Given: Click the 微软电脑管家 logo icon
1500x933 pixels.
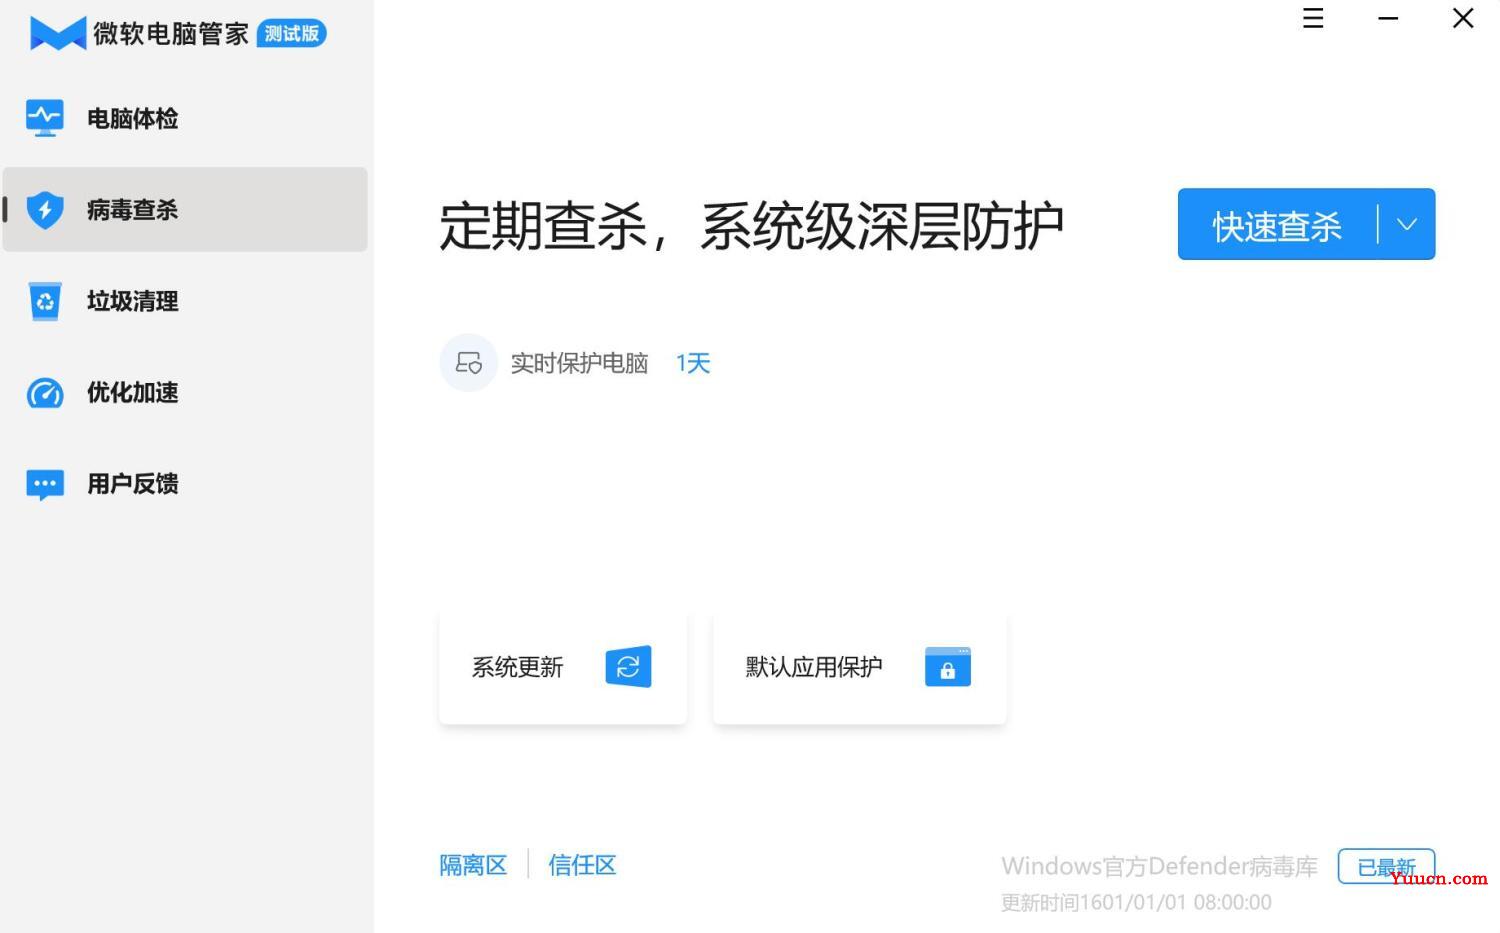Looking at the screenshot, I should coord(58,34).
